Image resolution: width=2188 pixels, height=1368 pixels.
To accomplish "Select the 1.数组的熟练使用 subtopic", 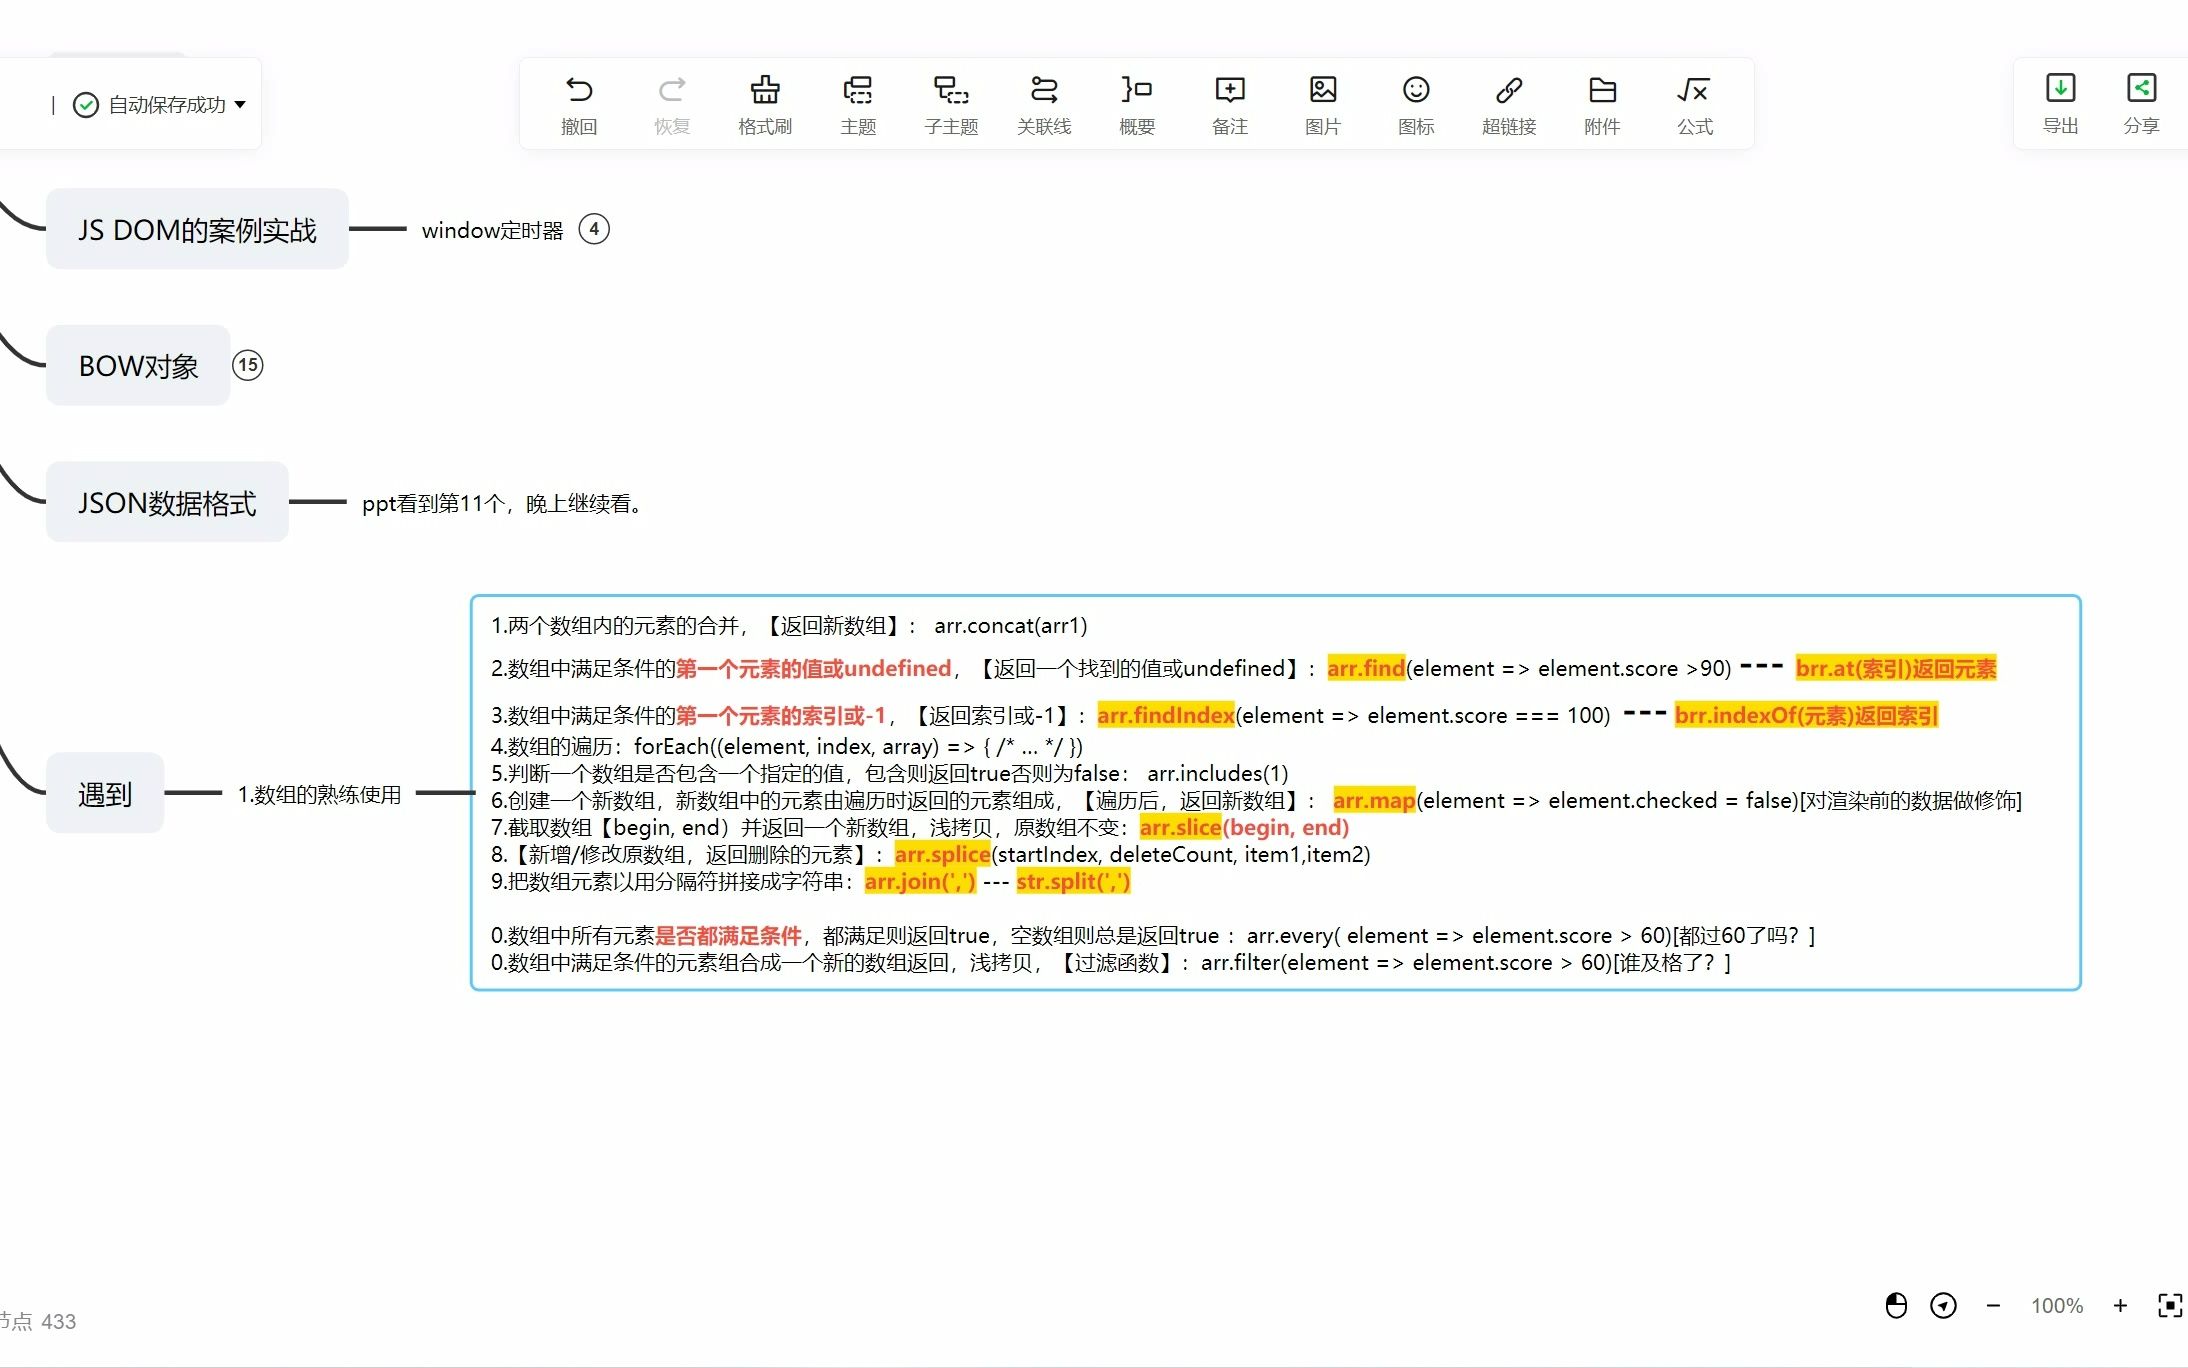I will click(319, 794).
